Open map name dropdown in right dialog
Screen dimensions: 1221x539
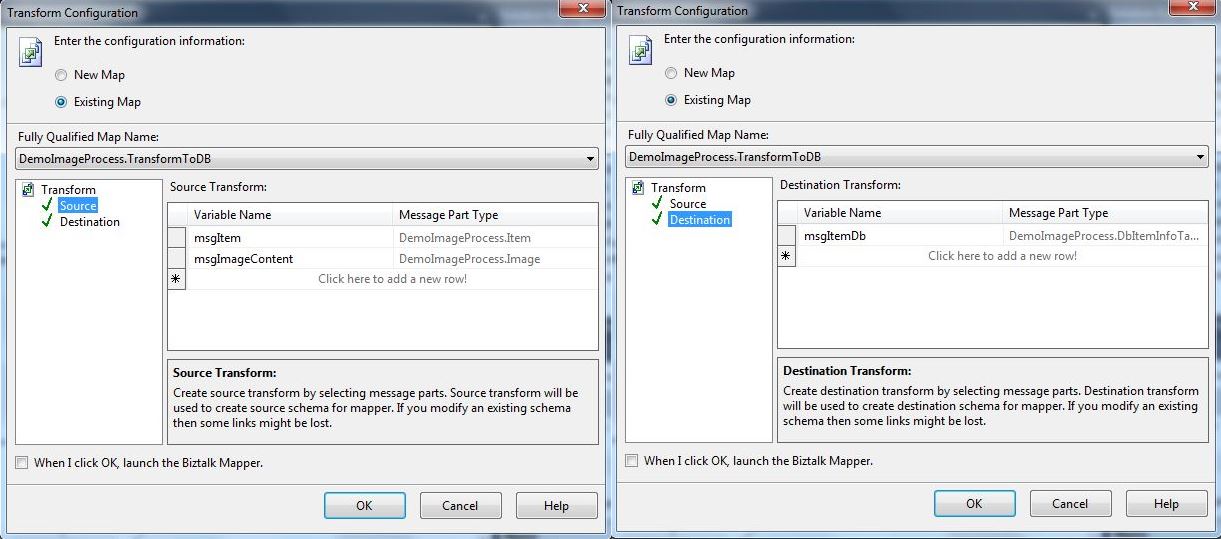1199,157
